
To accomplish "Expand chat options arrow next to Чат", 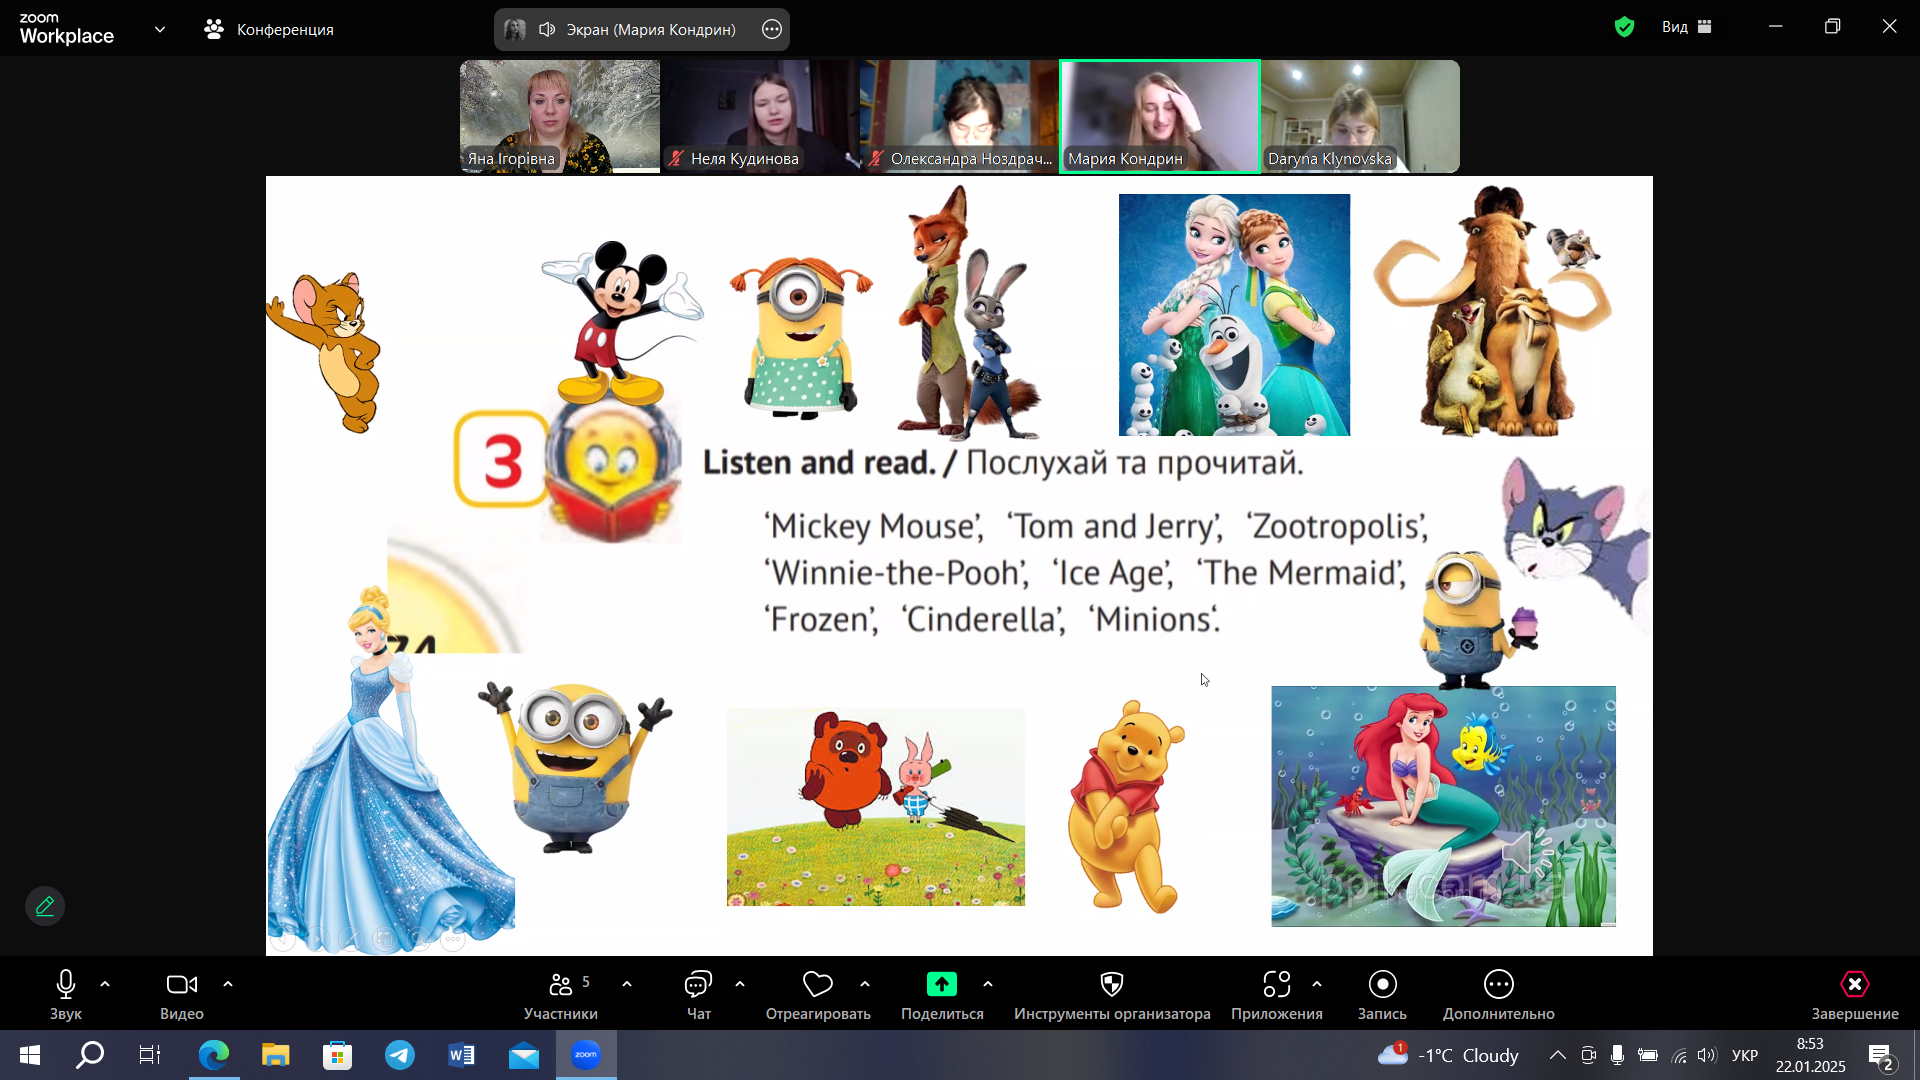I will pyautogui.click(x=740, y=985).
